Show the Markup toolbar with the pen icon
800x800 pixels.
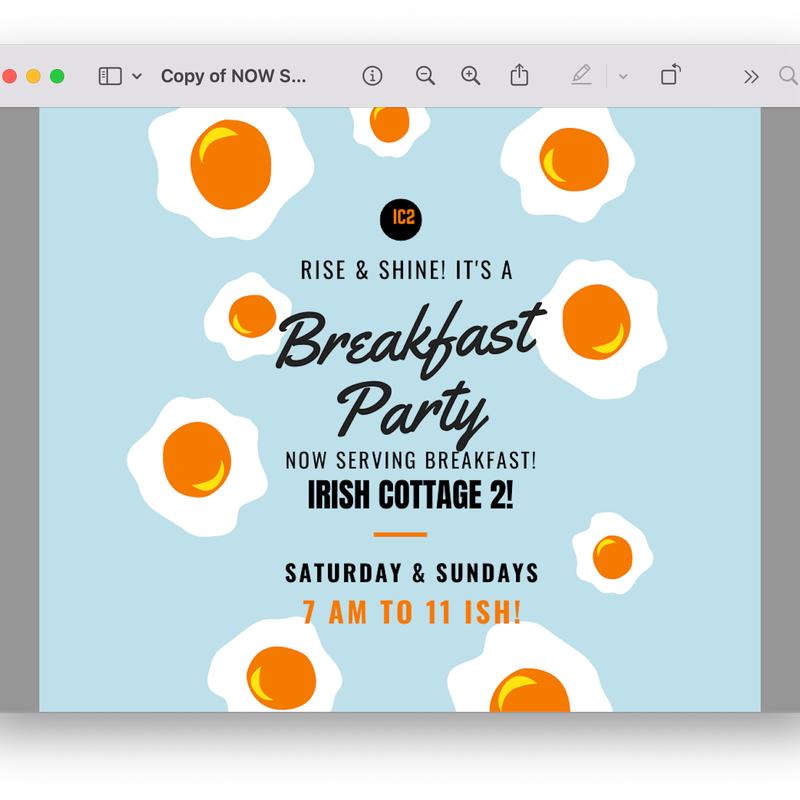[x=581, y=76]
